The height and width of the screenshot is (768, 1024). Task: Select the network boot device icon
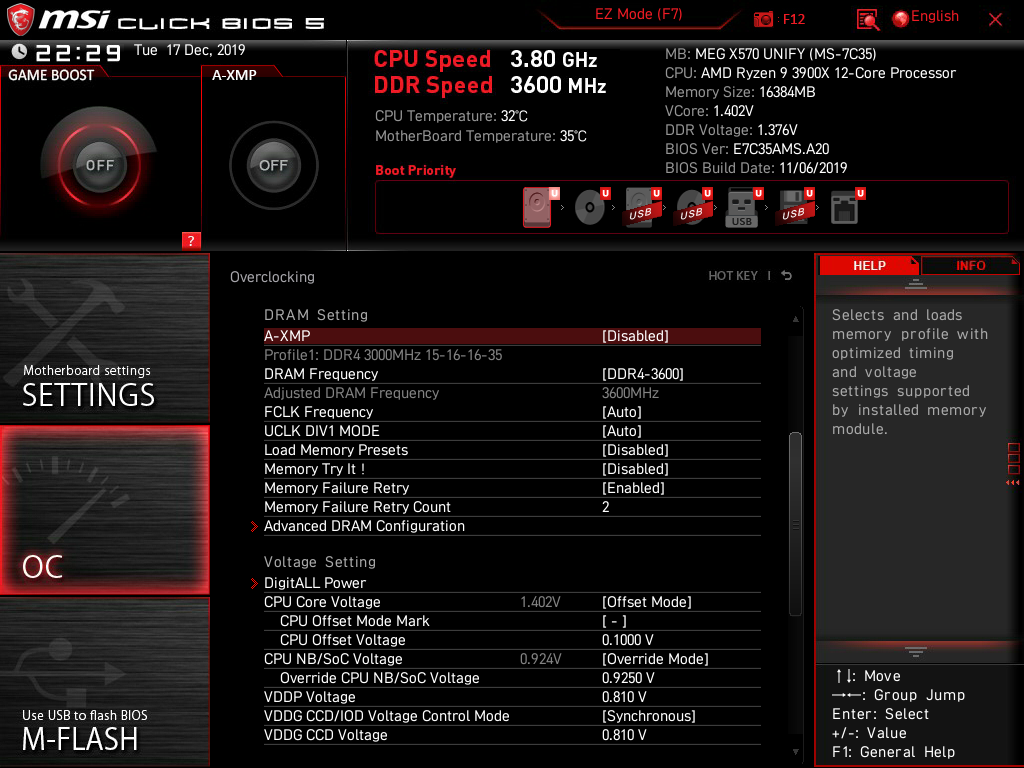click(x=846, y=207)
